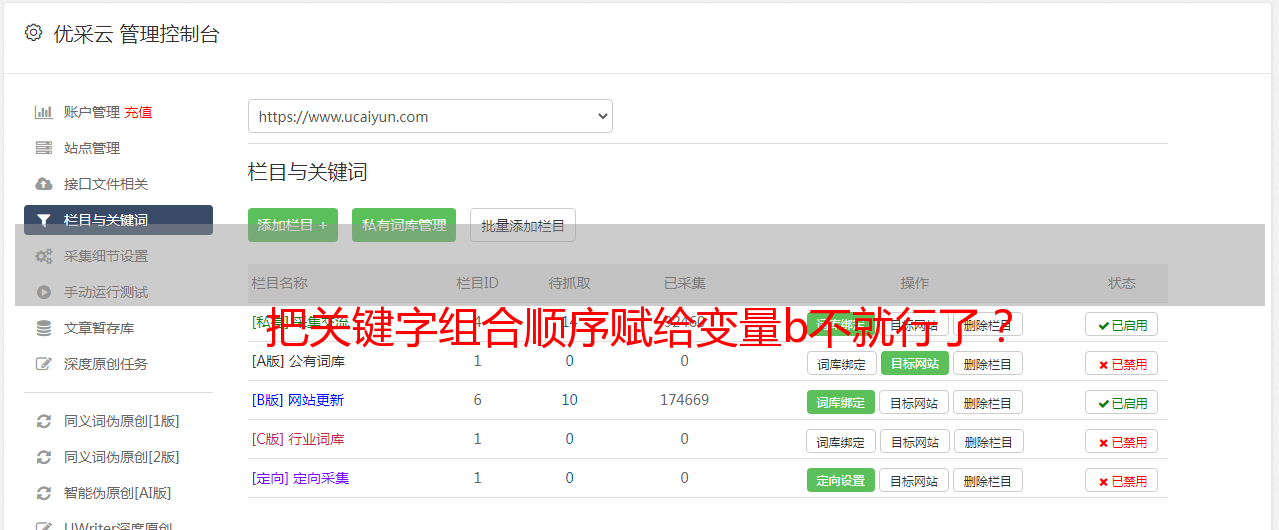
Task: Click the gear icon beside 优采云 管理控制台
Action: (34, 33)
